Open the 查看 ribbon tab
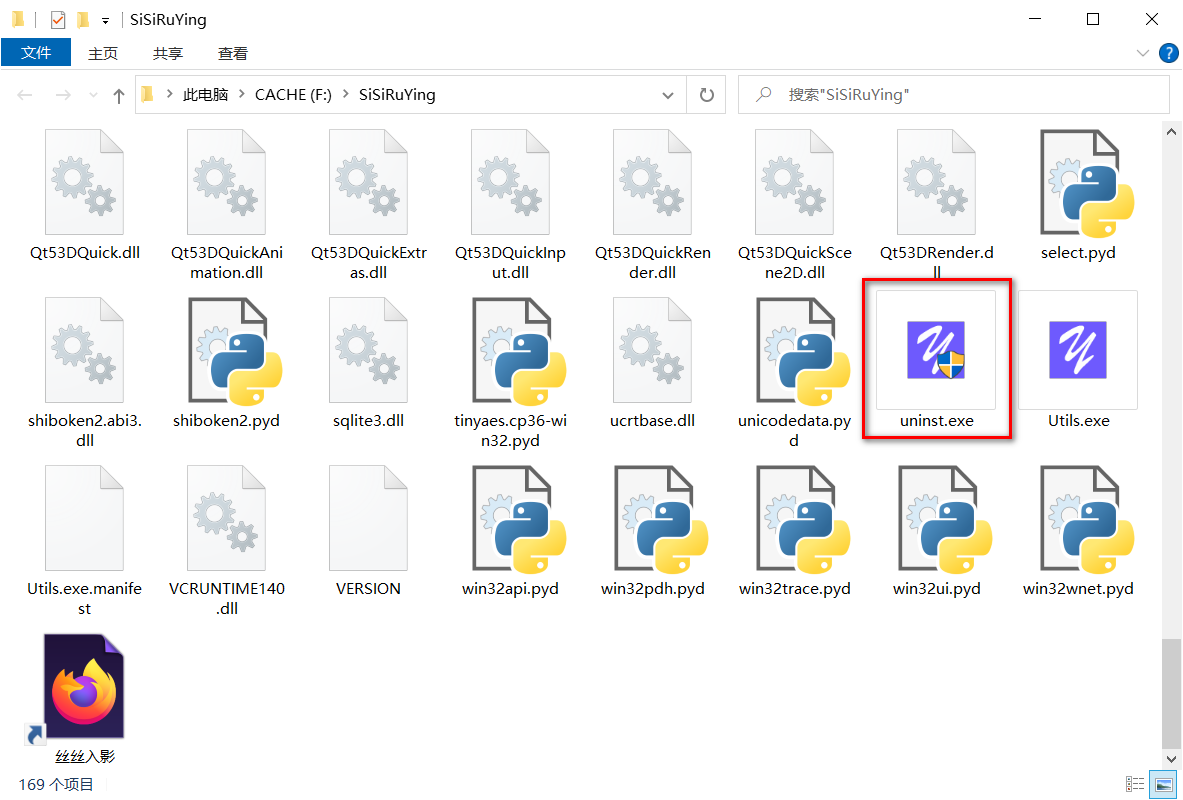The image size is (1183, 800). (x=233, y=53)
